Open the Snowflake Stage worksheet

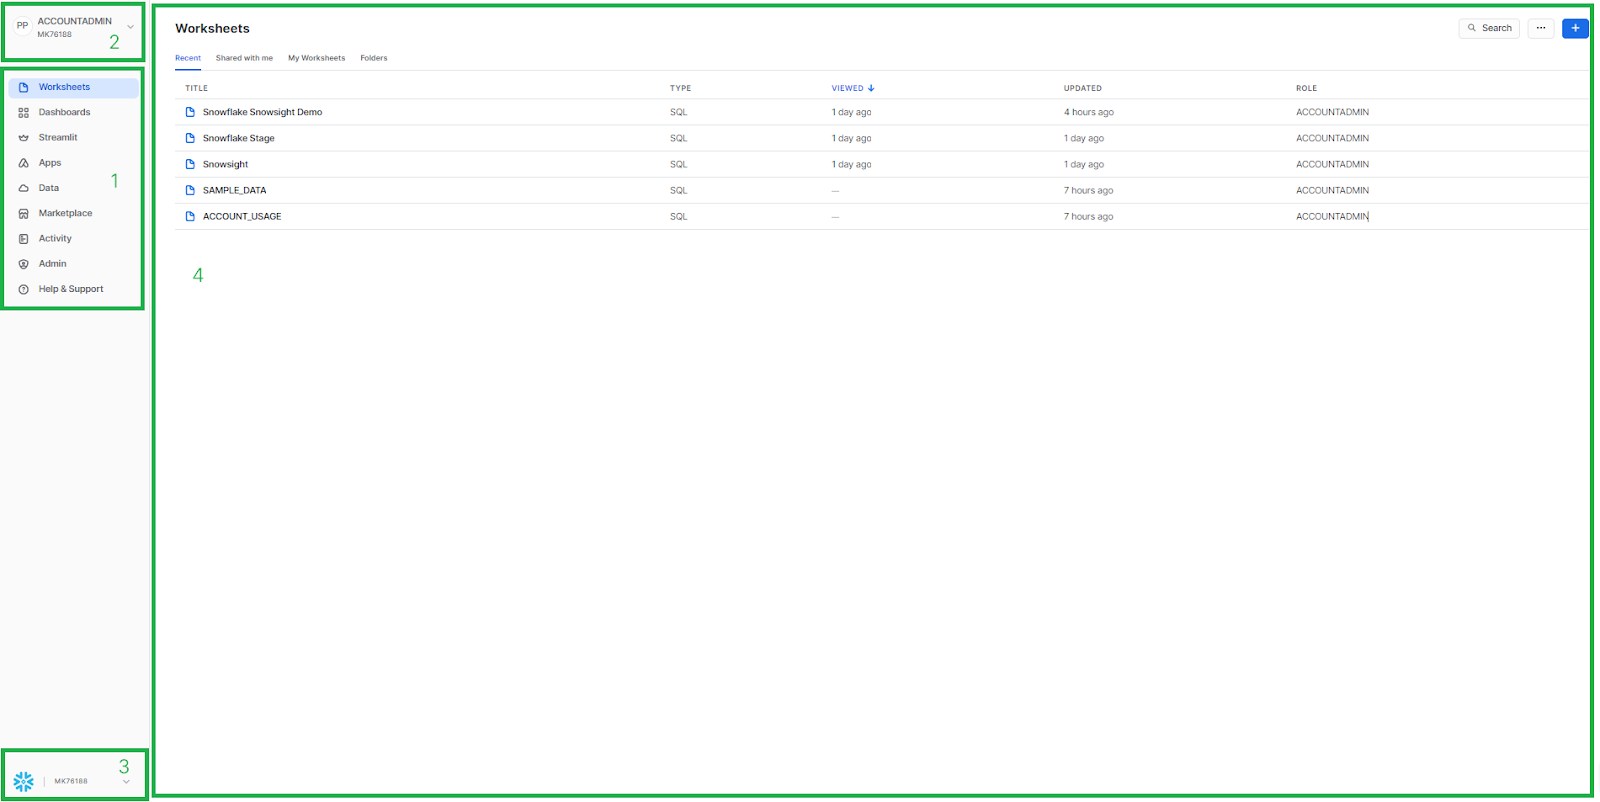click(238, 138)
